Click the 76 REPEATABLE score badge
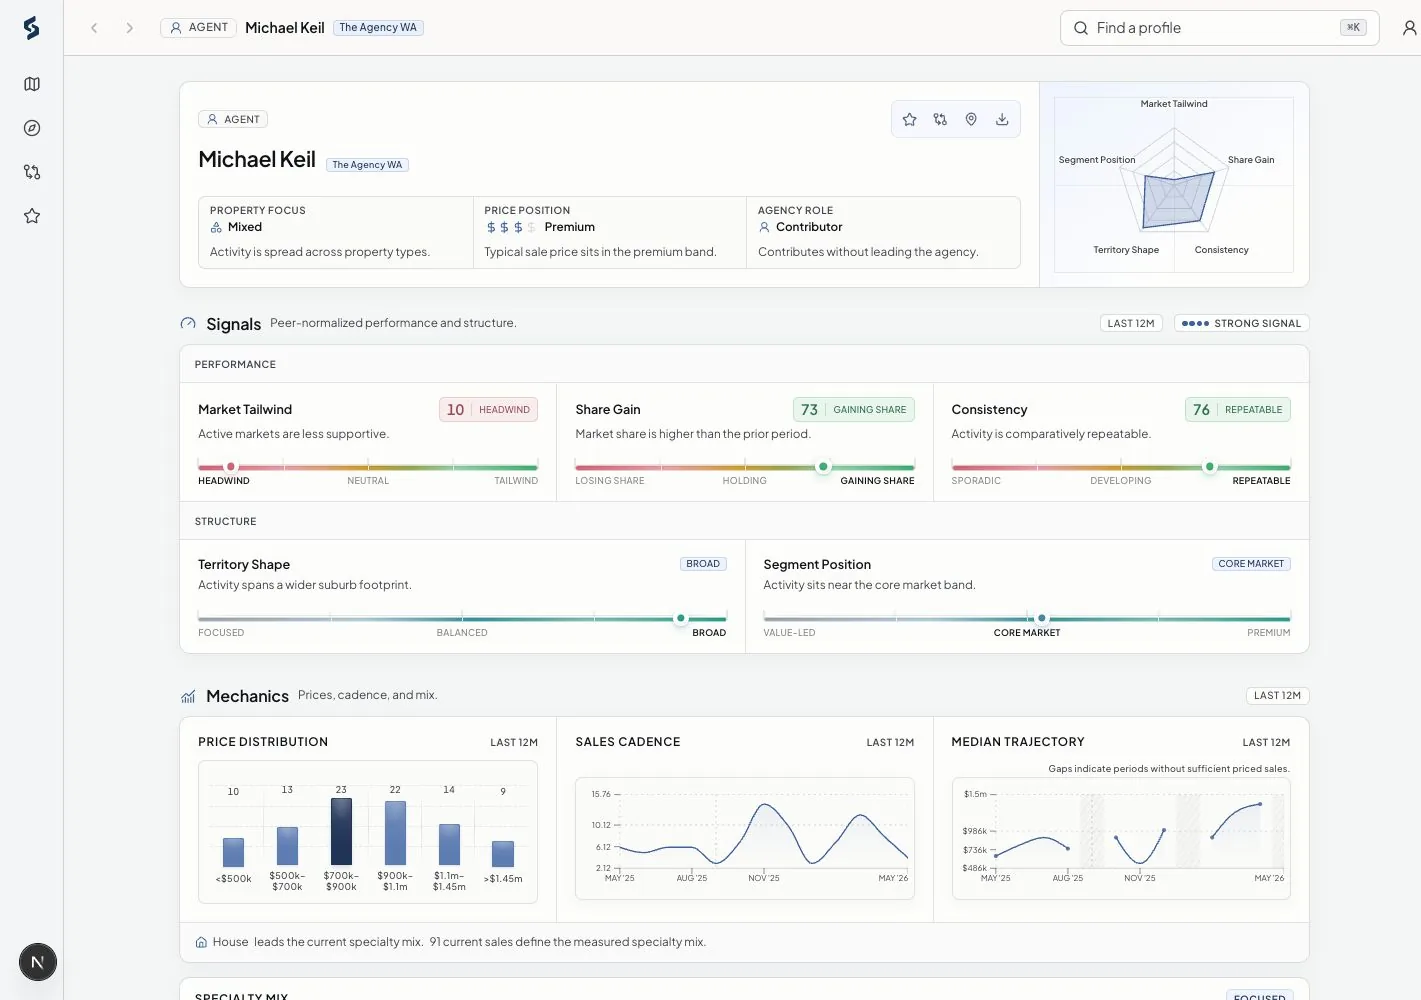This screenshot has height=1000, width=1421. pos(1237,409)
